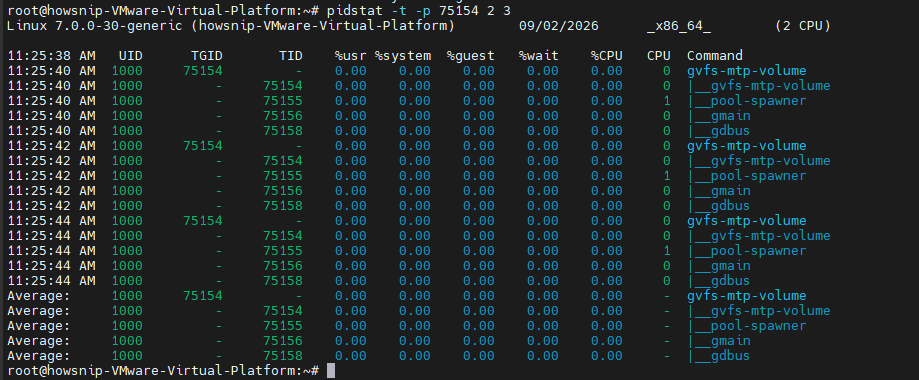Click the "Command" column header
Image resolution: width=919 pixels, height=380 pixels.
(714, 56)
